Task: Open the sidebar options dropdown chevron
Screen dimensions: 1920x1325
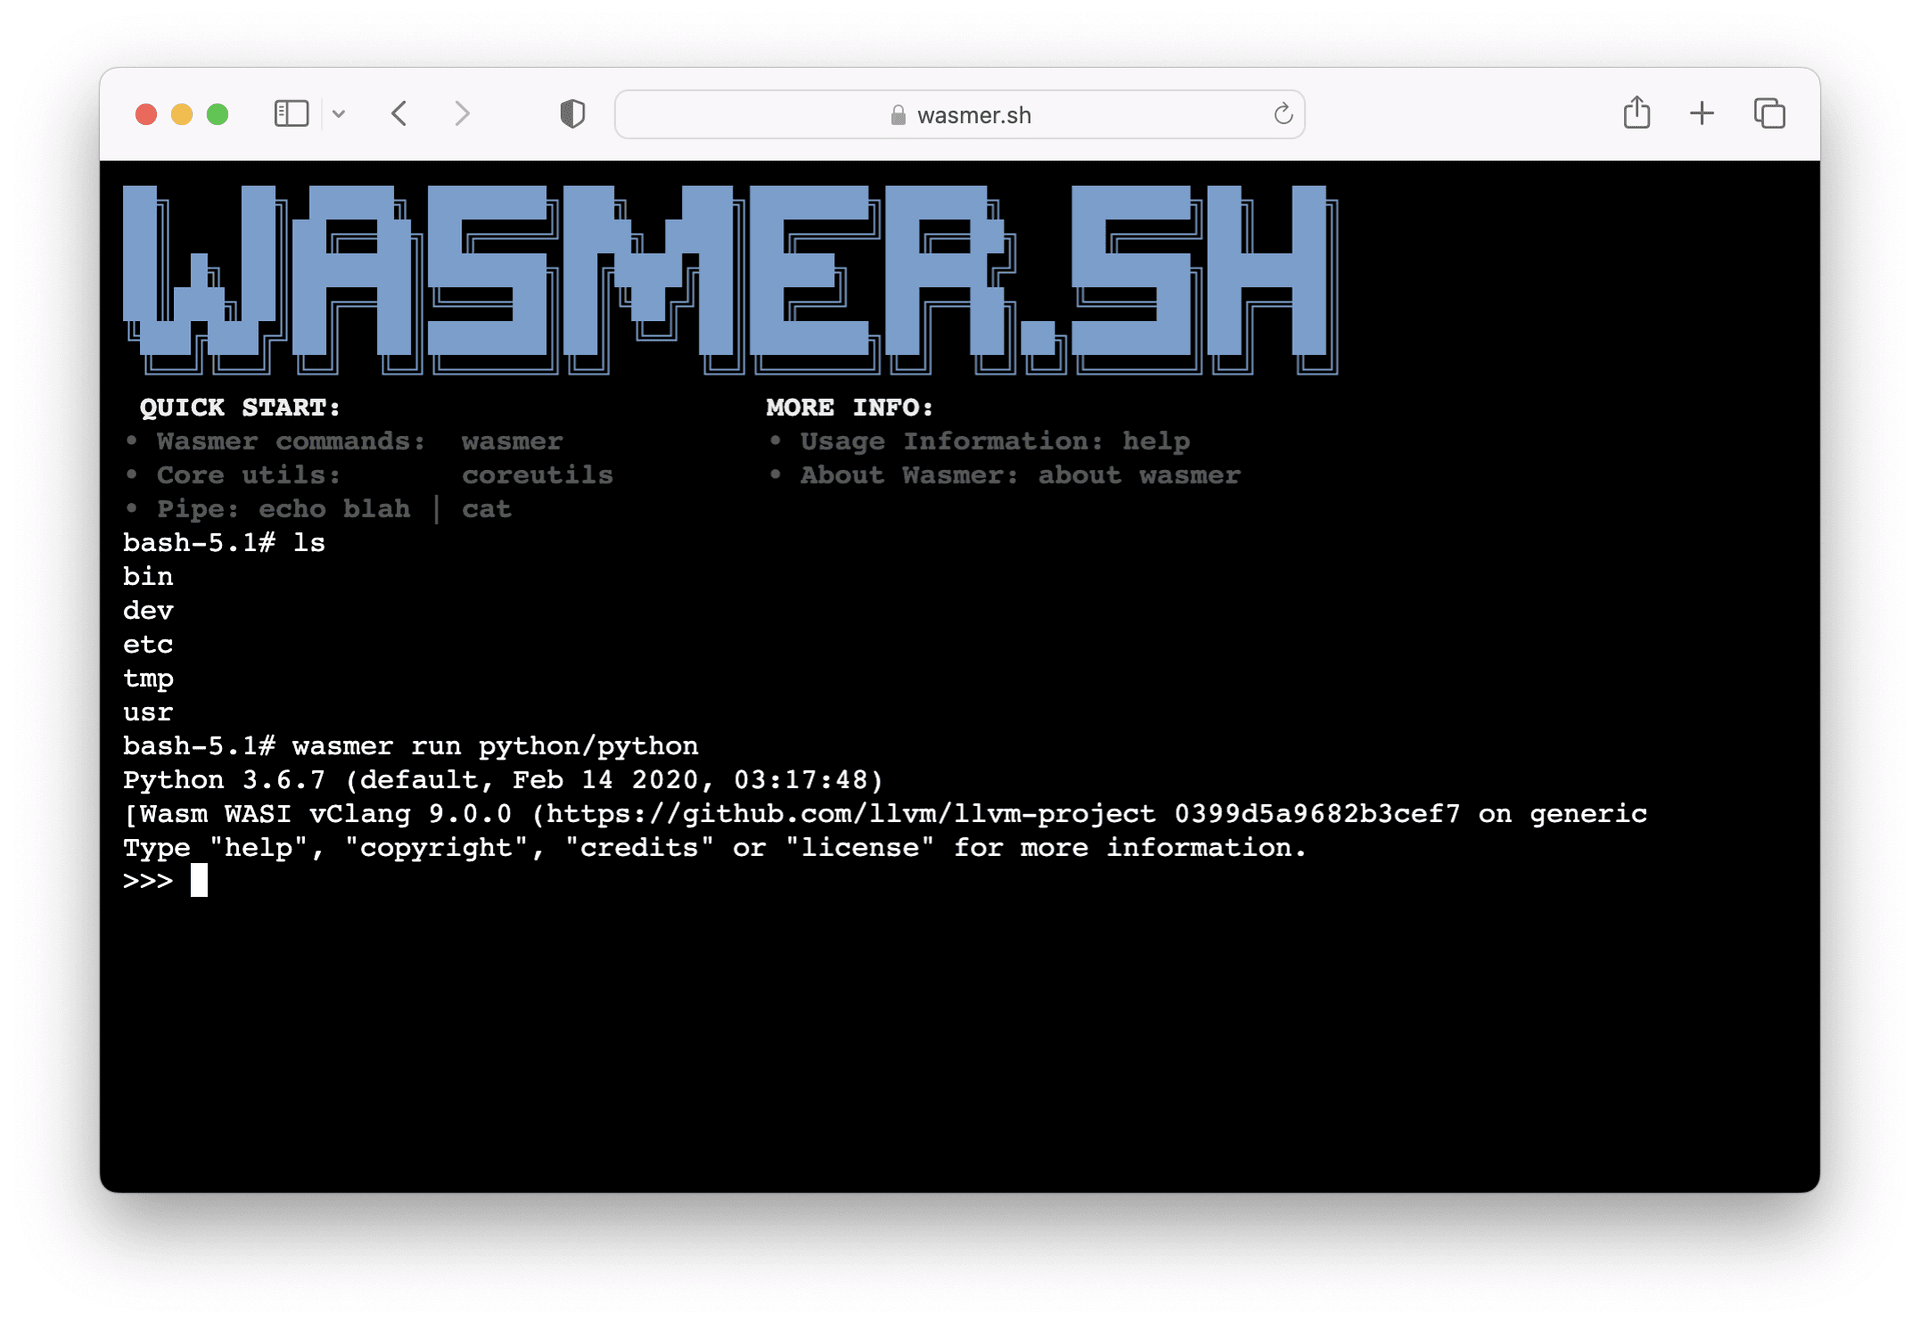Action: (339, 114)
